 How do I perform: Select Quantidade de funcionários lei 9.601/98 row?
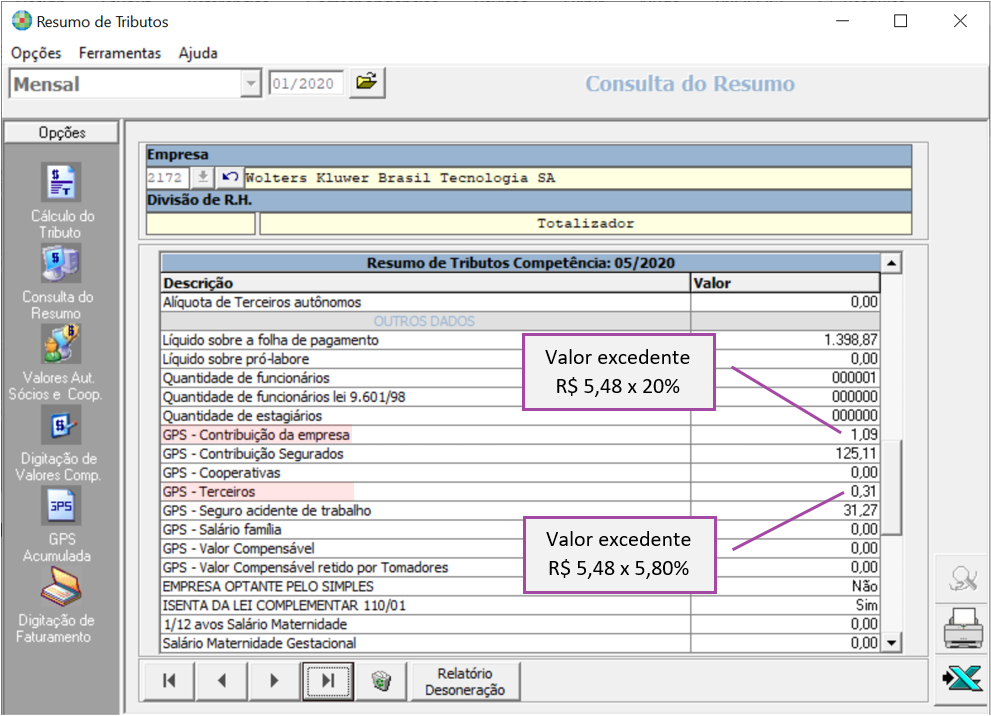[x=520, y=397]
